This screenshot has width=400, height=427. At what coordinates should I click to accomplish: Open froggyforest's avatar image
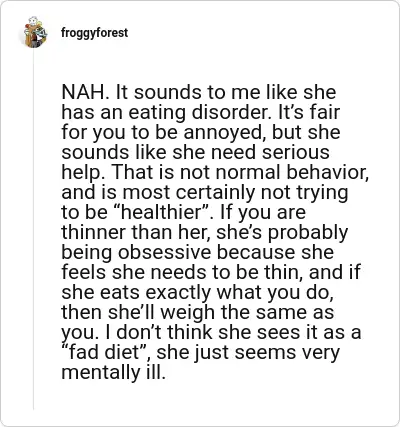[x=35, y=32]
